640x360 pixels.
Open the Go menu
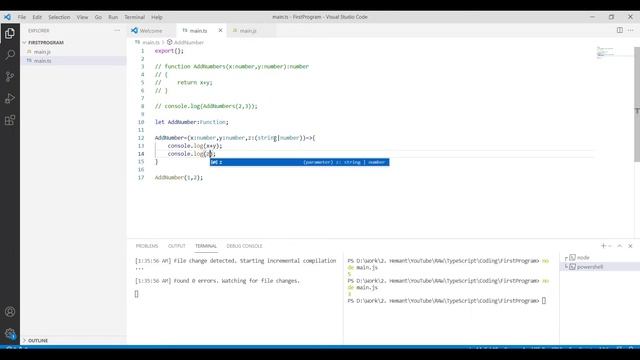point(98,17)
